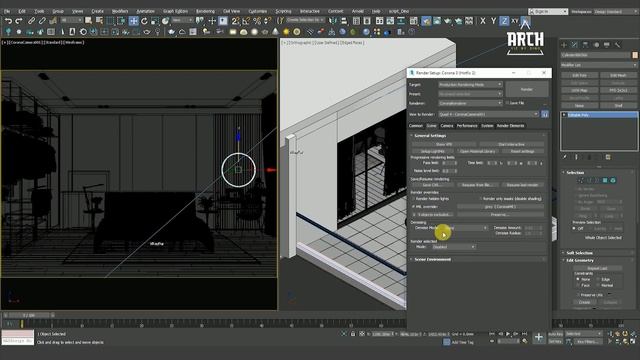Open the Rendering menu
640x360 pixels.
point(205,11)
